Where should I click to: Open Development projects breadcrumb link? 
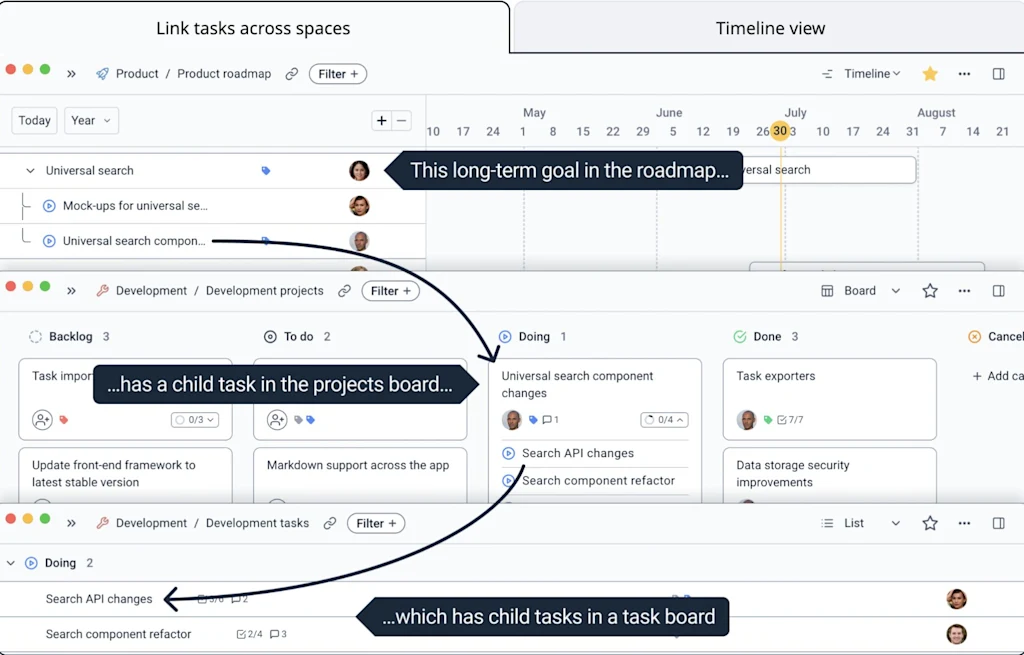click(x=264, y=291)
